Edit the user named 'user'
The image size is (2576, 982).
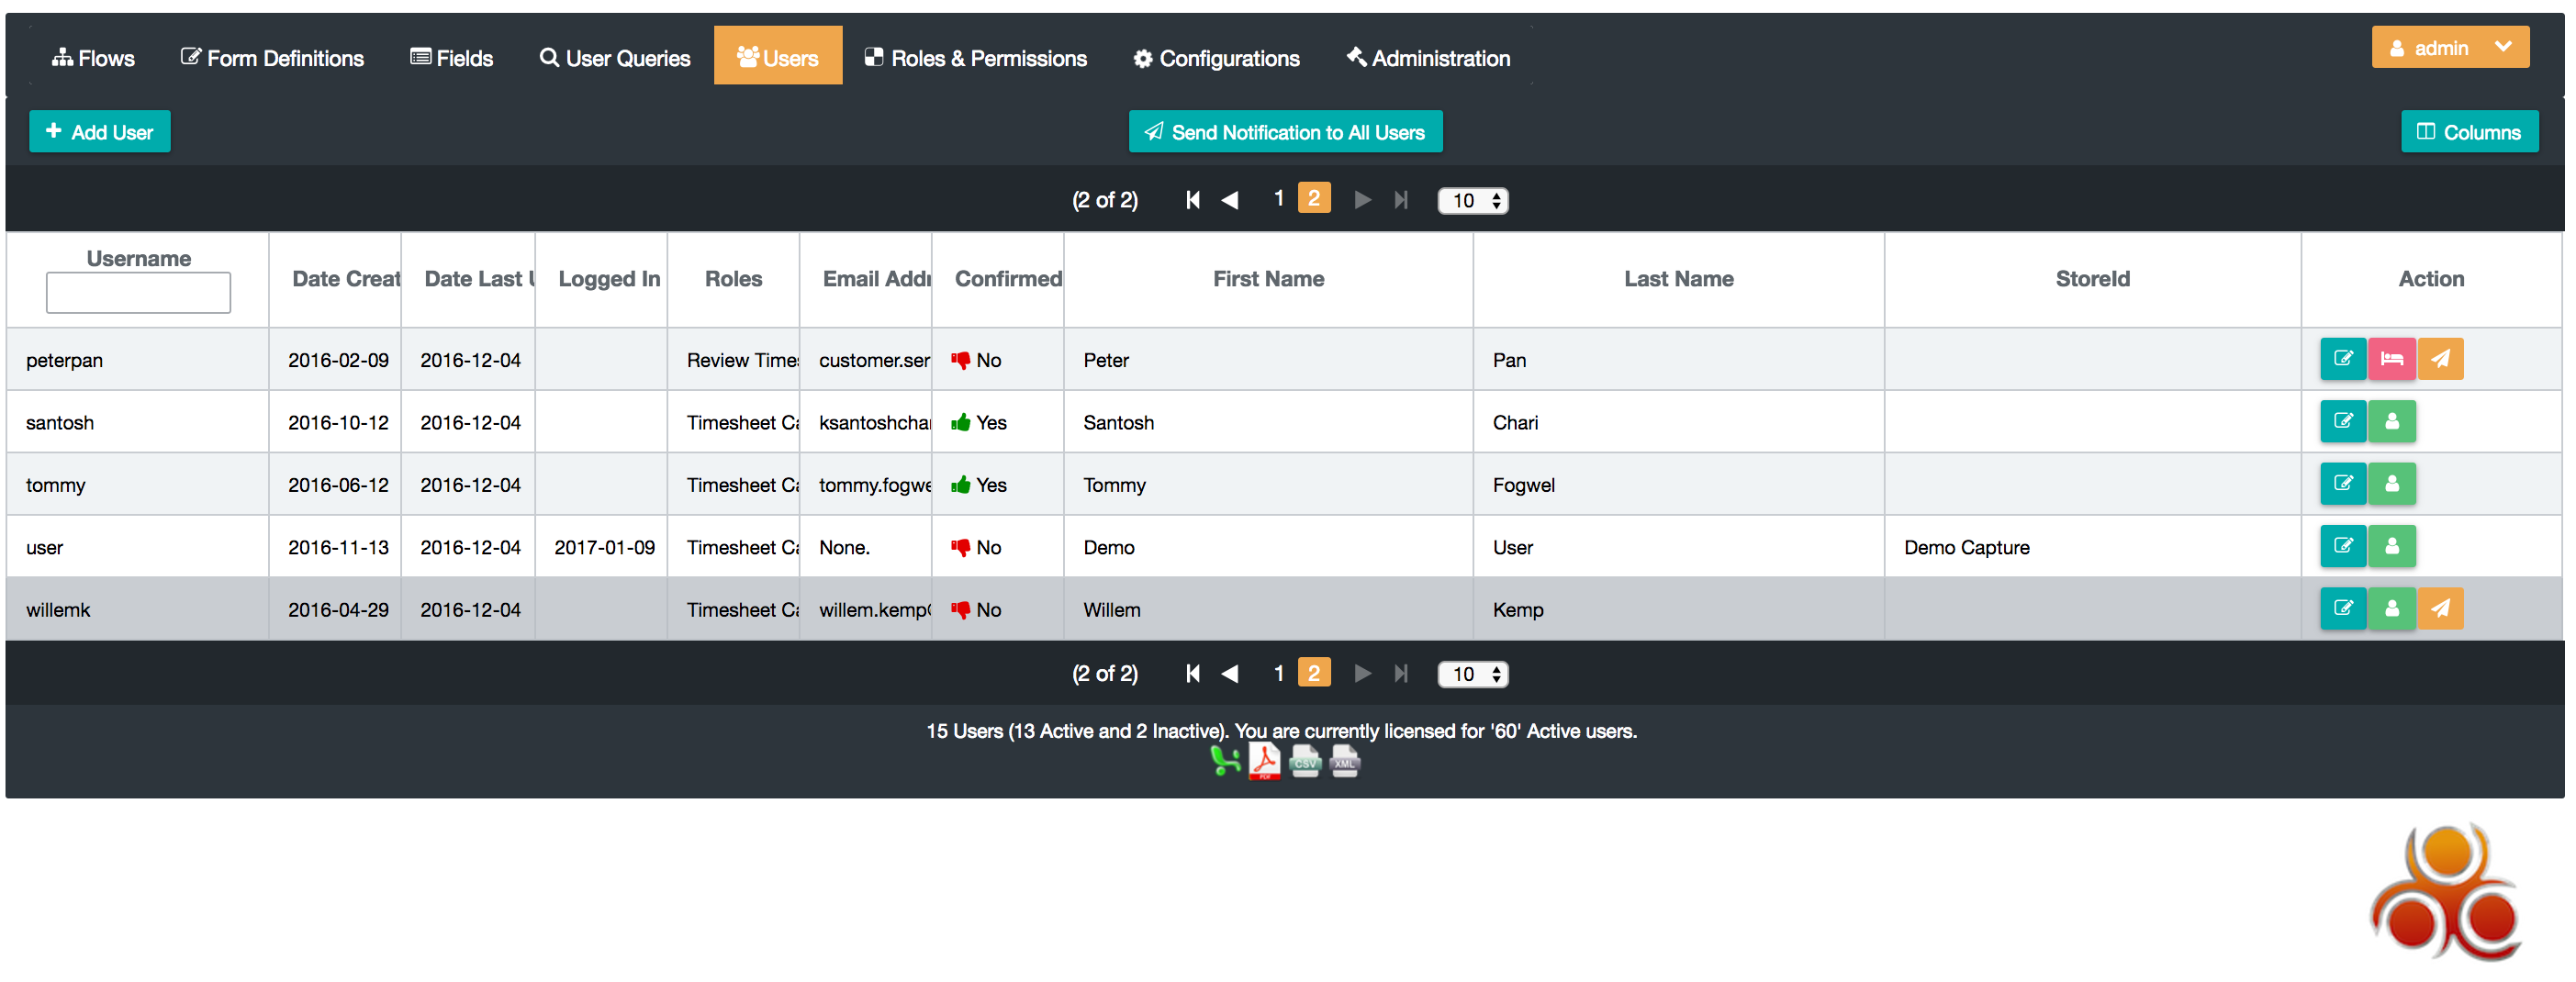2342,546
